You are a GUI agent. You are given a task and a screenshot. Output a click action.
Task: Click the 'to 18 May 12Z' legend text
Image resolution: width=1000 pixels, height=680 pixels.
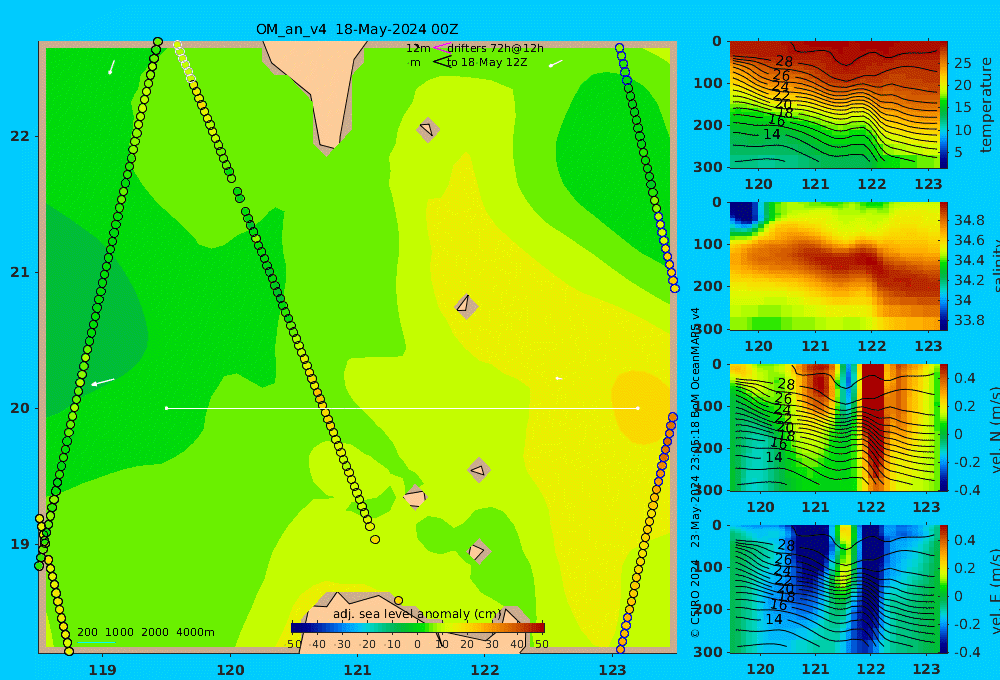(x=487, y=63)
